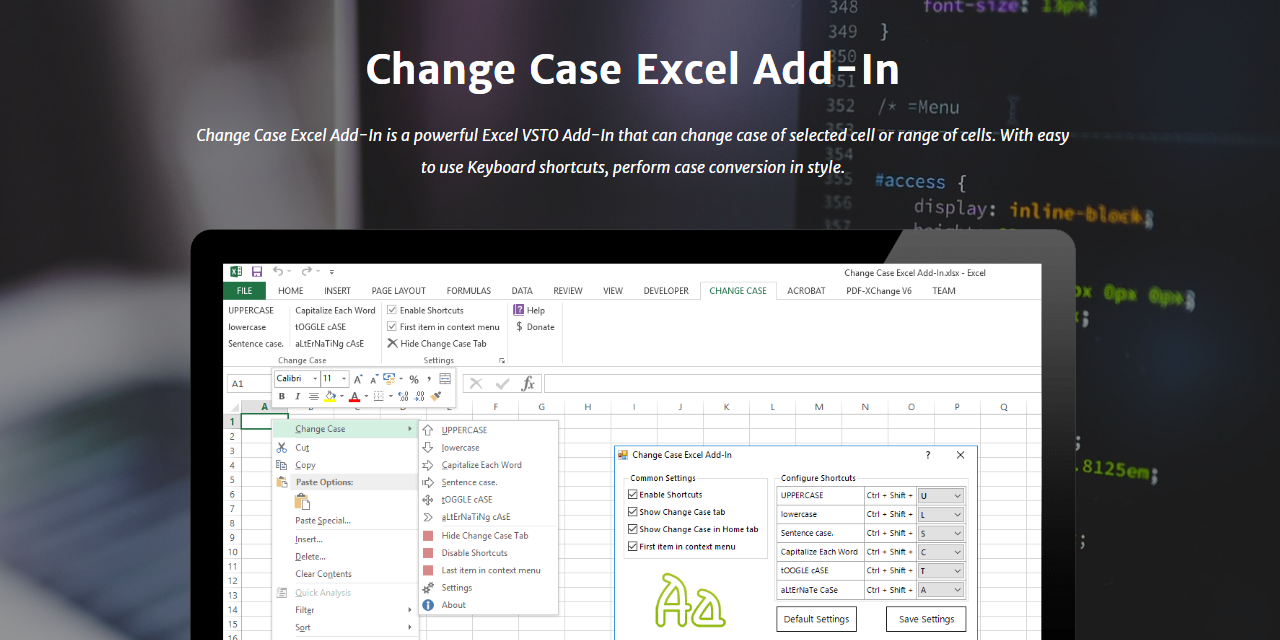Open About from the Change Case submenu
Viewport: 1280px width, 640px height.
(x=454, y=604)
